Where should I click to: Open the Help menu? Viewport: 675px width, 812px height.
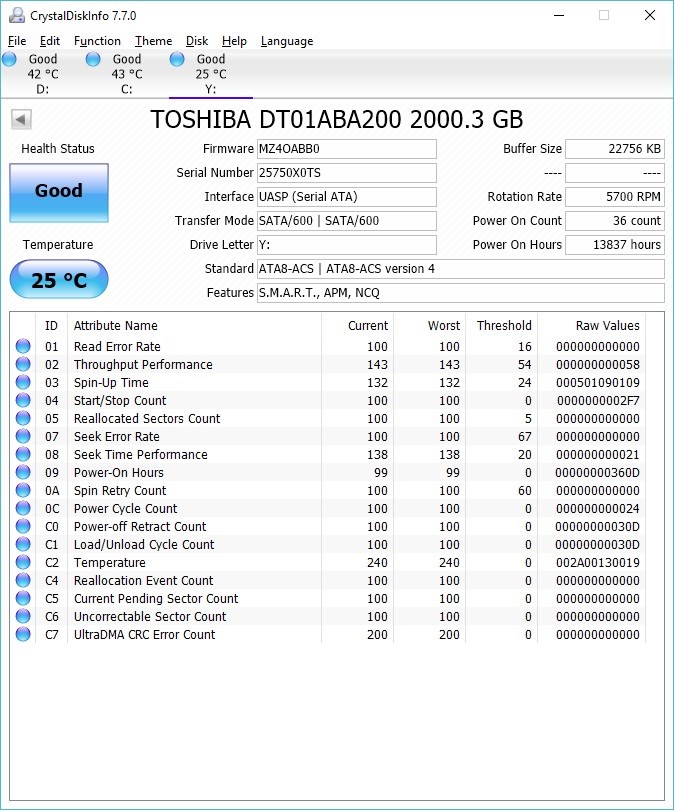coord(234,41)
